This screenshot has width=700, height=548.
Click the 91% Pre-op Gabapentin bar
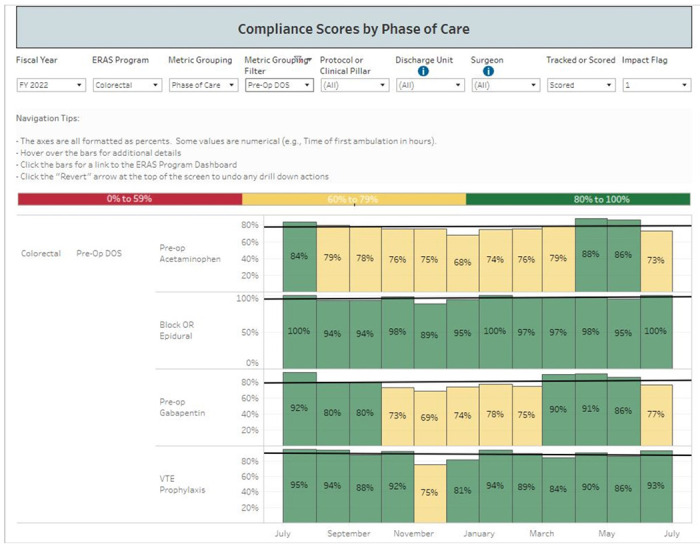click(590, 408)
